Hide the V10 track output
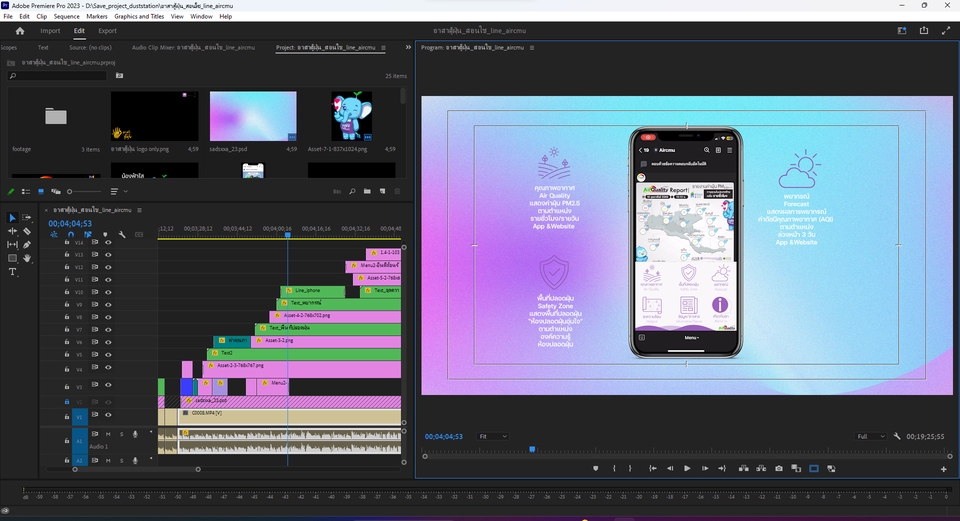The width and height of the screenshot is (960, 521). 108,292
